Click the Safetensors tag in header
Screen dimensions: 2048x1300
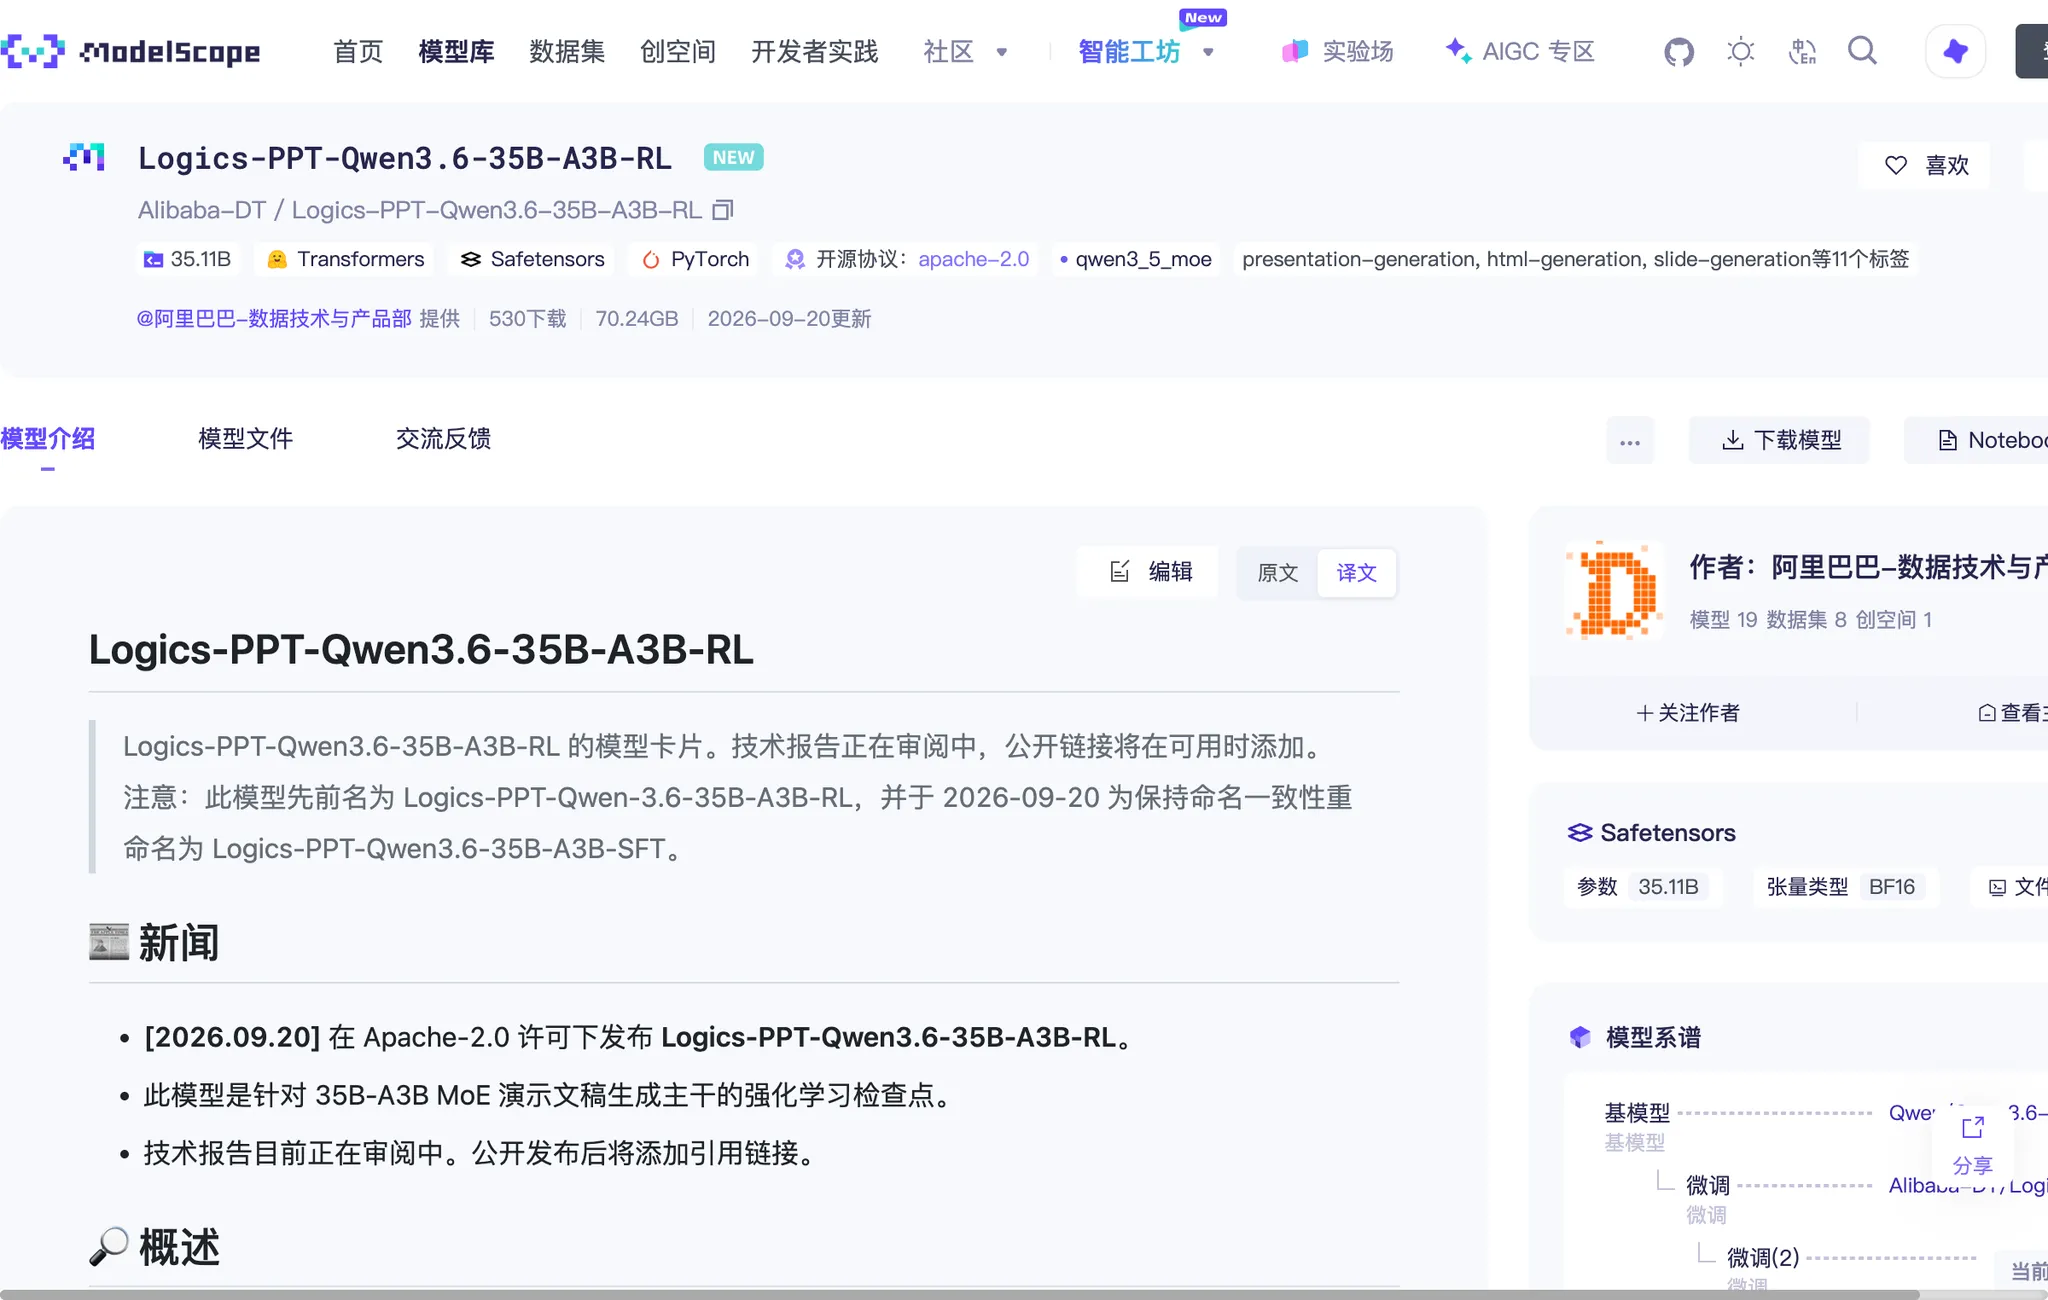(x=532, y=260)
